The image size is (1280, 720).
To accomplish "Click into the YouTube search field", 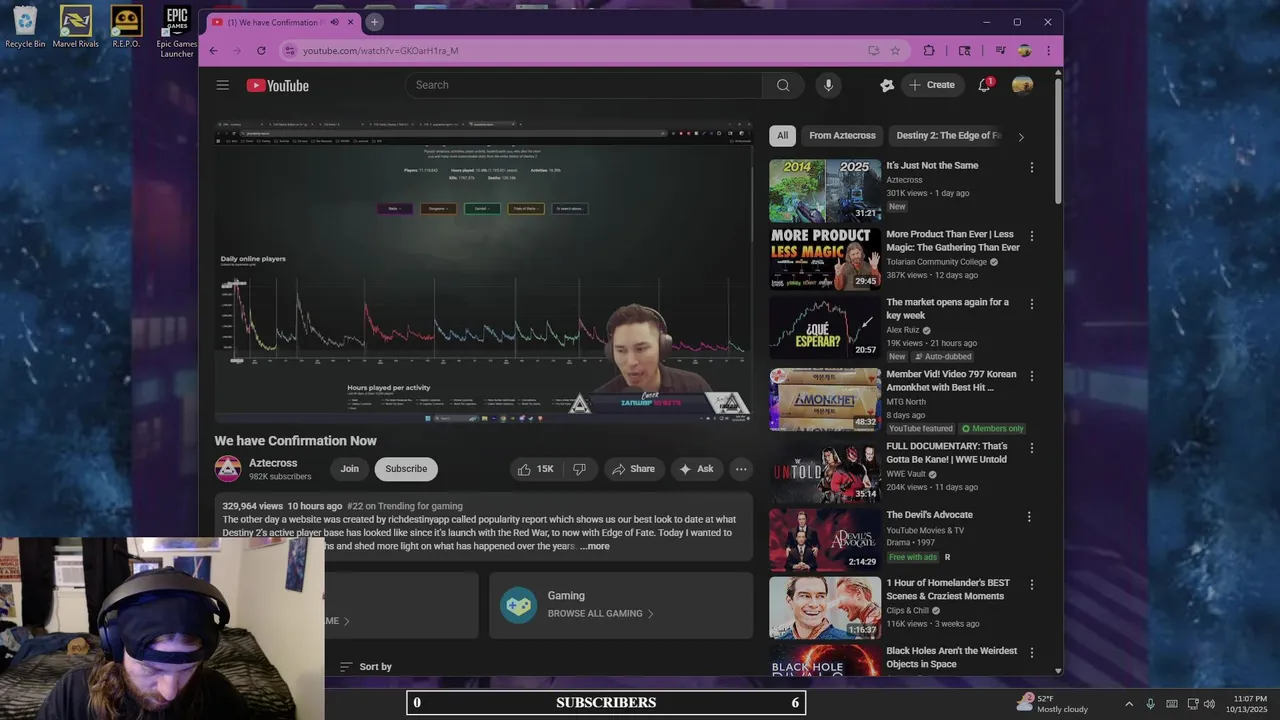I will [583, 85].
